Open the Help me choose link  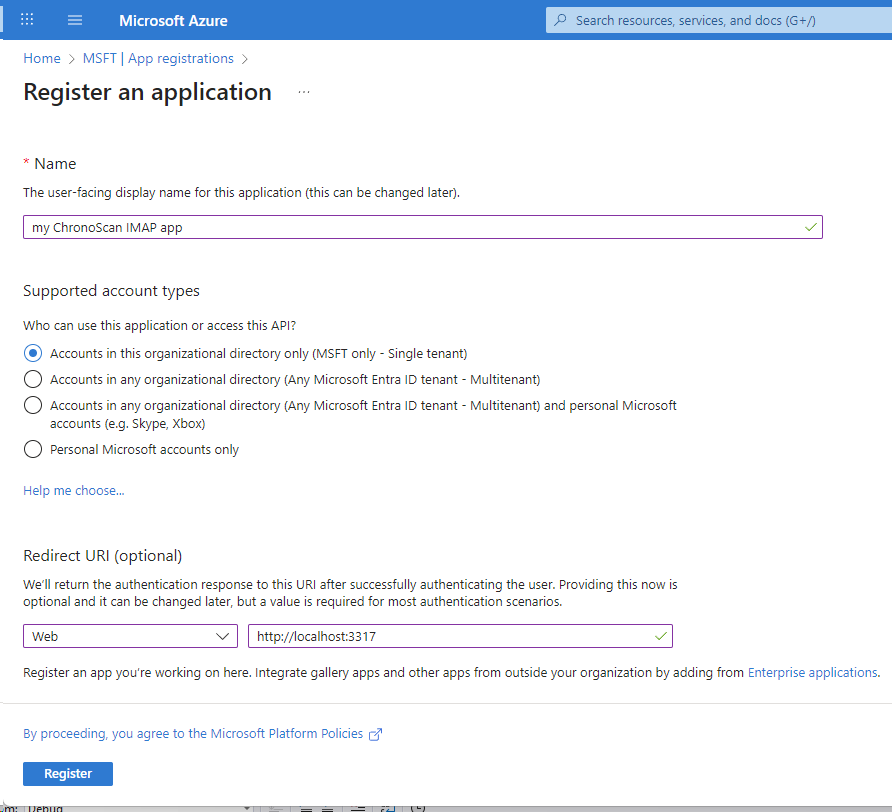74,491
